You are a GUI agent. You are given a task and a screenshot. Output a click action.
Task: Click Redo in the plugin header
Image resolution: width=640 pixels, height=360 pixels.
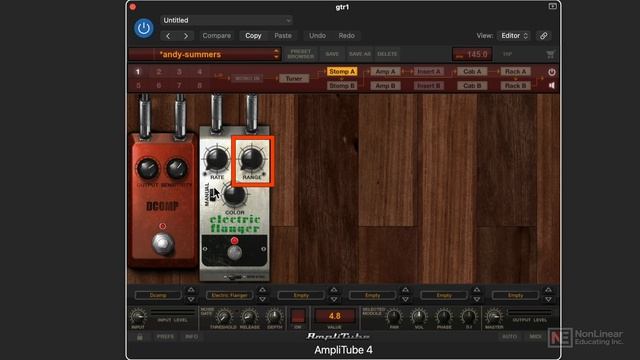click(347, 36)
